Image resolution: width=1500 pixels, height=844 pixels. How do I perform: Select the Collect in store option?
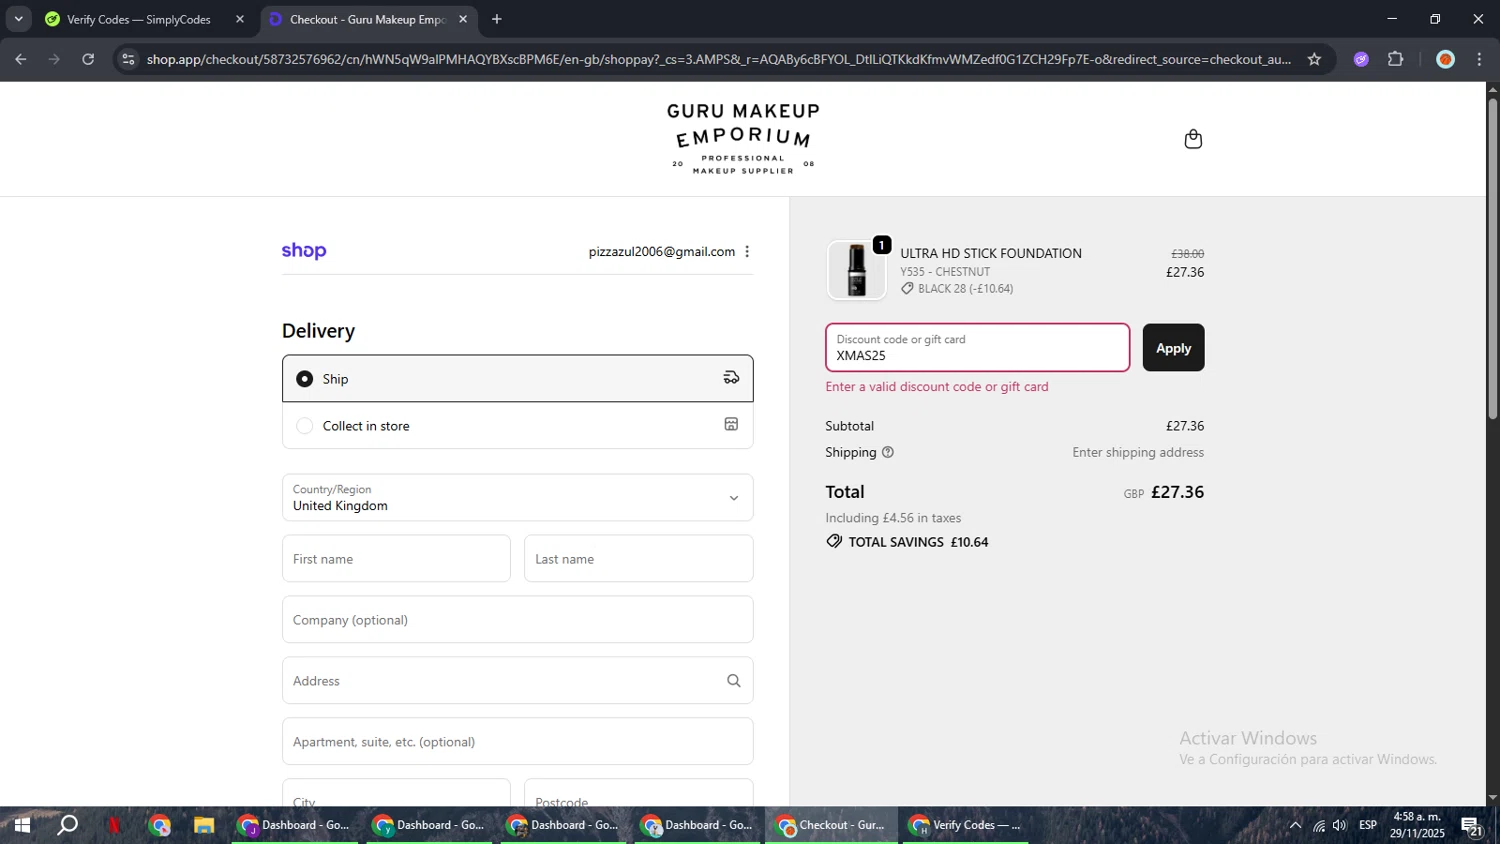pyautogui.click(x=517, y=425)
